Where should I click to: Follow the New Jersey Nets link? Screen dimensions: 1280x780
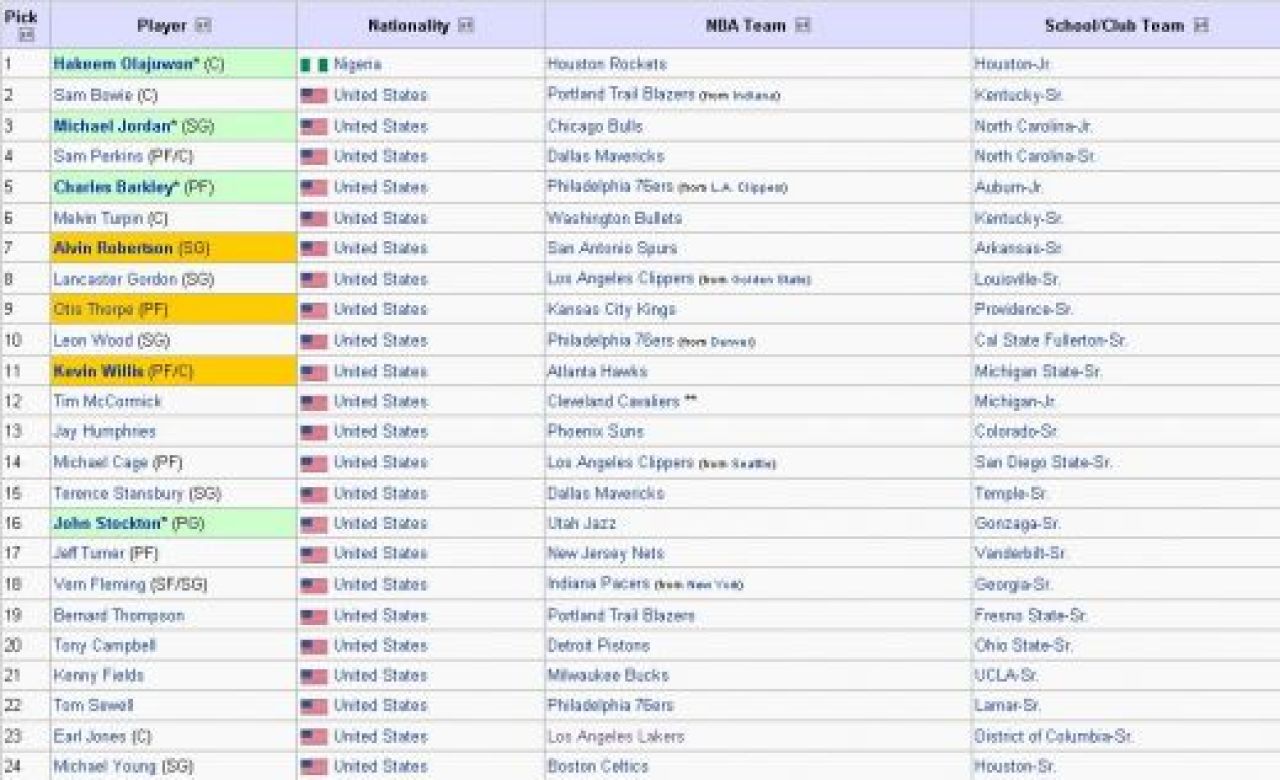coord(606,553)
